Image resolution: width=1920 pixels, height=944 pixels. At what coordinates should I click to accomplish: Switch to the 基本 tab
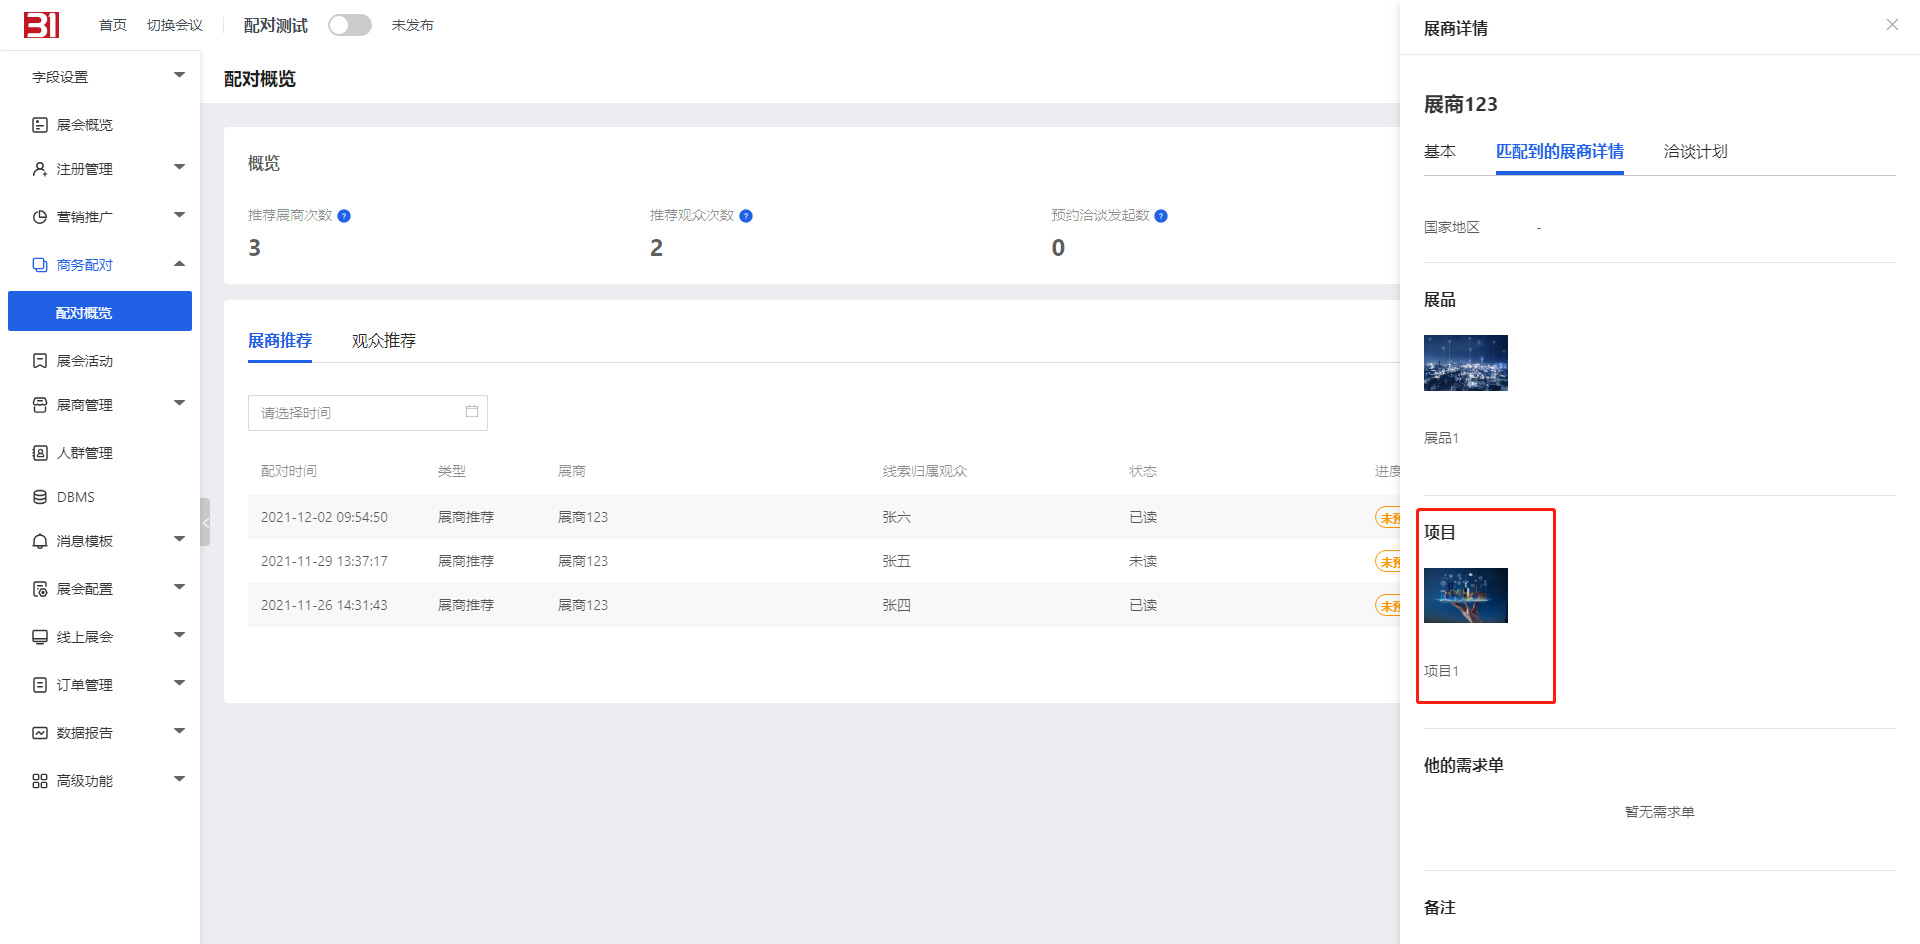[1439, 152]
